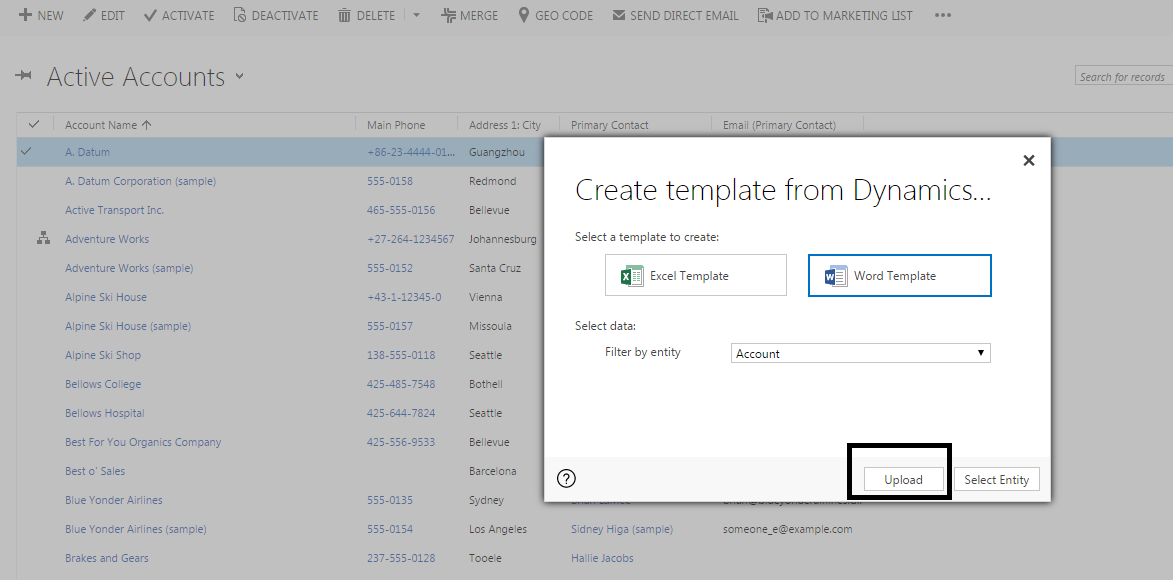Open the Best o' Sales account

coord(95,471)
